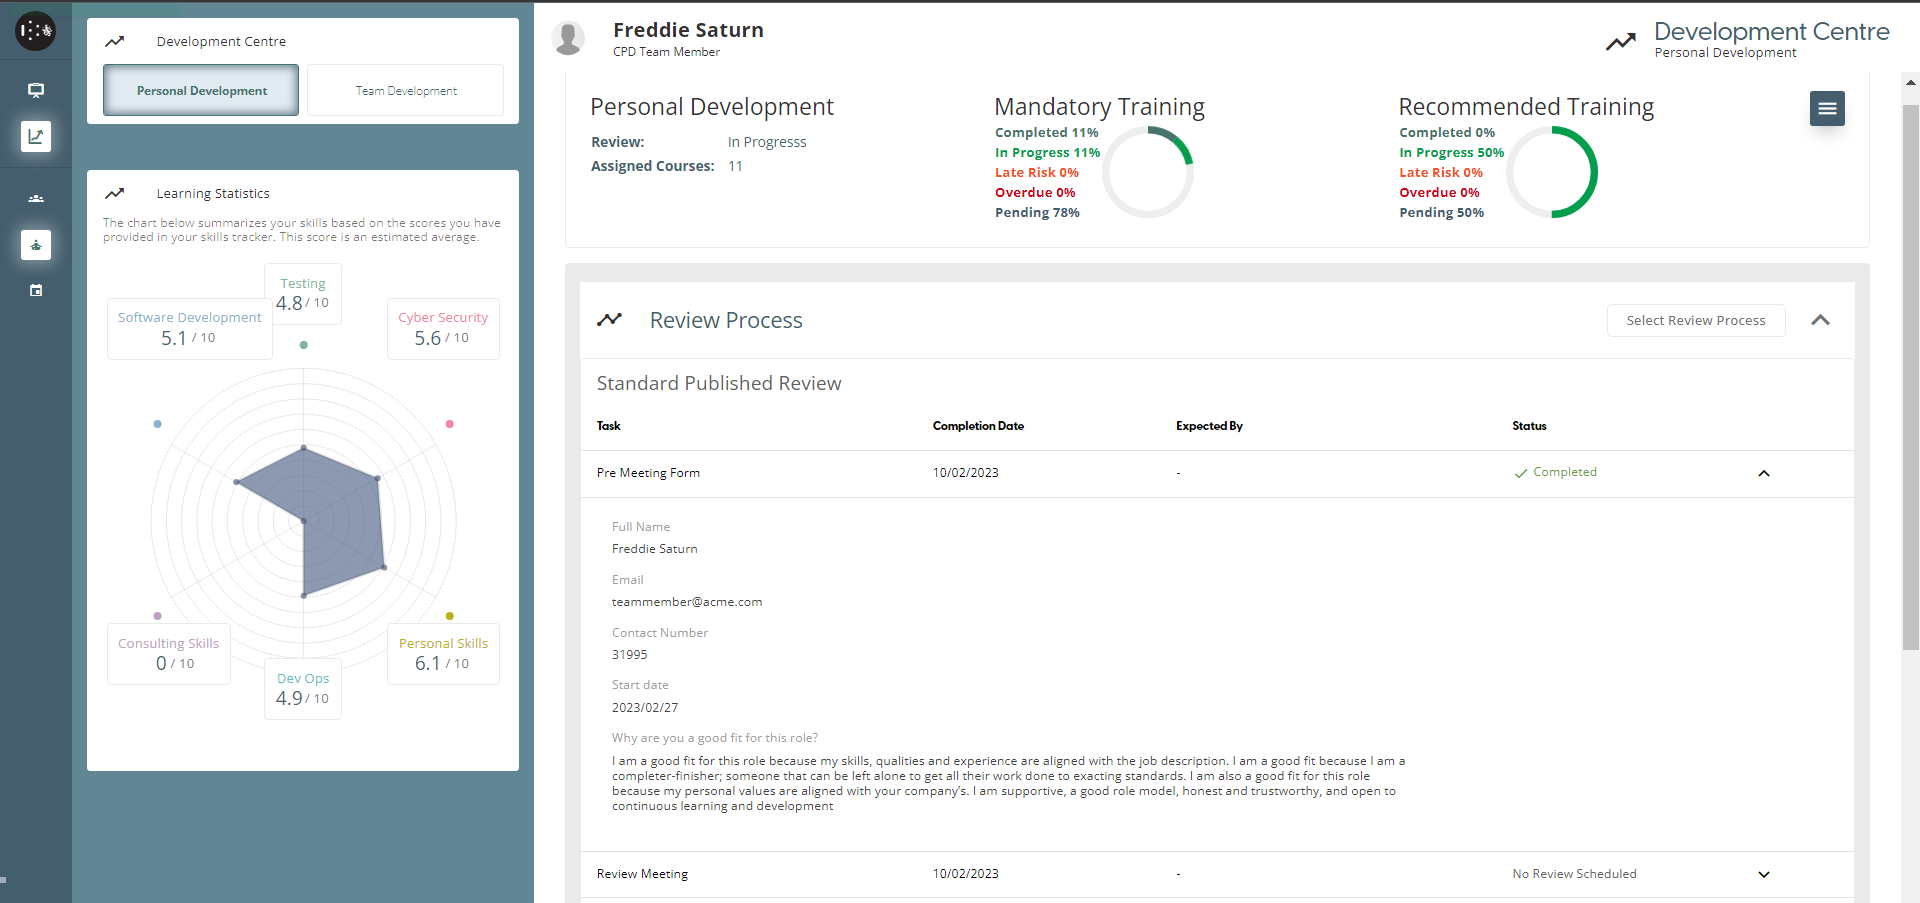The height and width of the screenshot is (903, 1920).
Task: Click the Mandatory Training progress ring
Action: pyautogui.click(x=1148, y=172)
